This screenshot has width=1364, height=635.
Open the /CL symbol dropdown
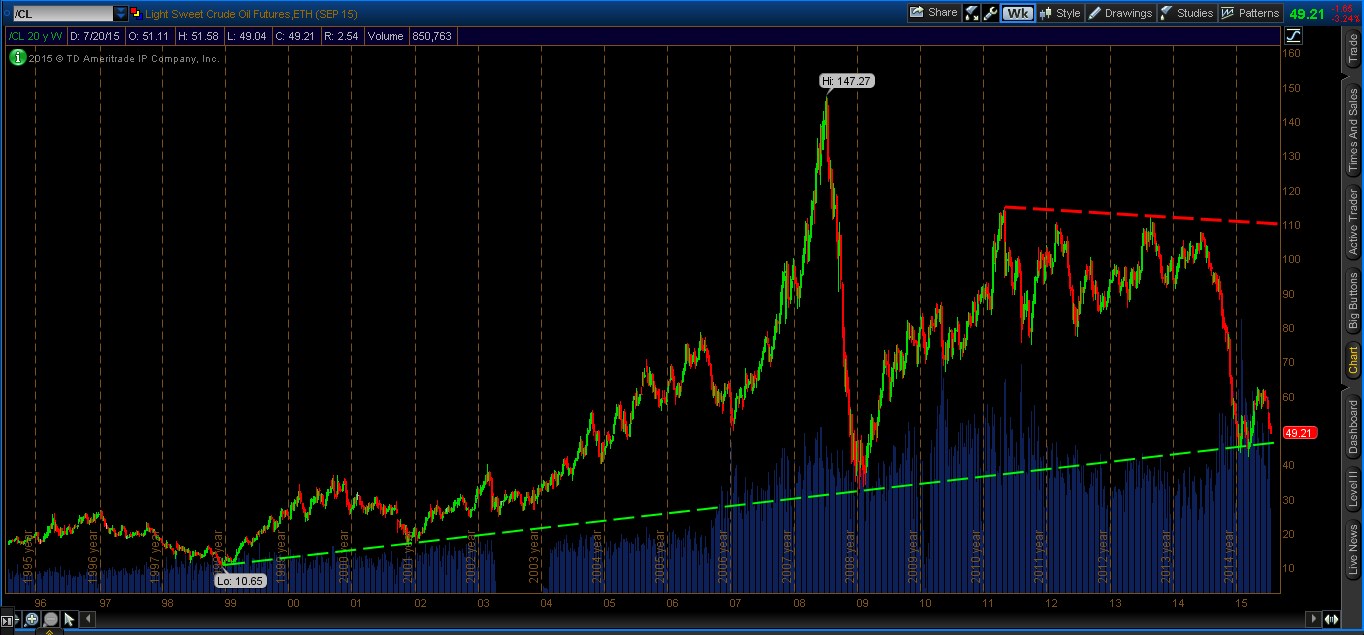[120, 13]
